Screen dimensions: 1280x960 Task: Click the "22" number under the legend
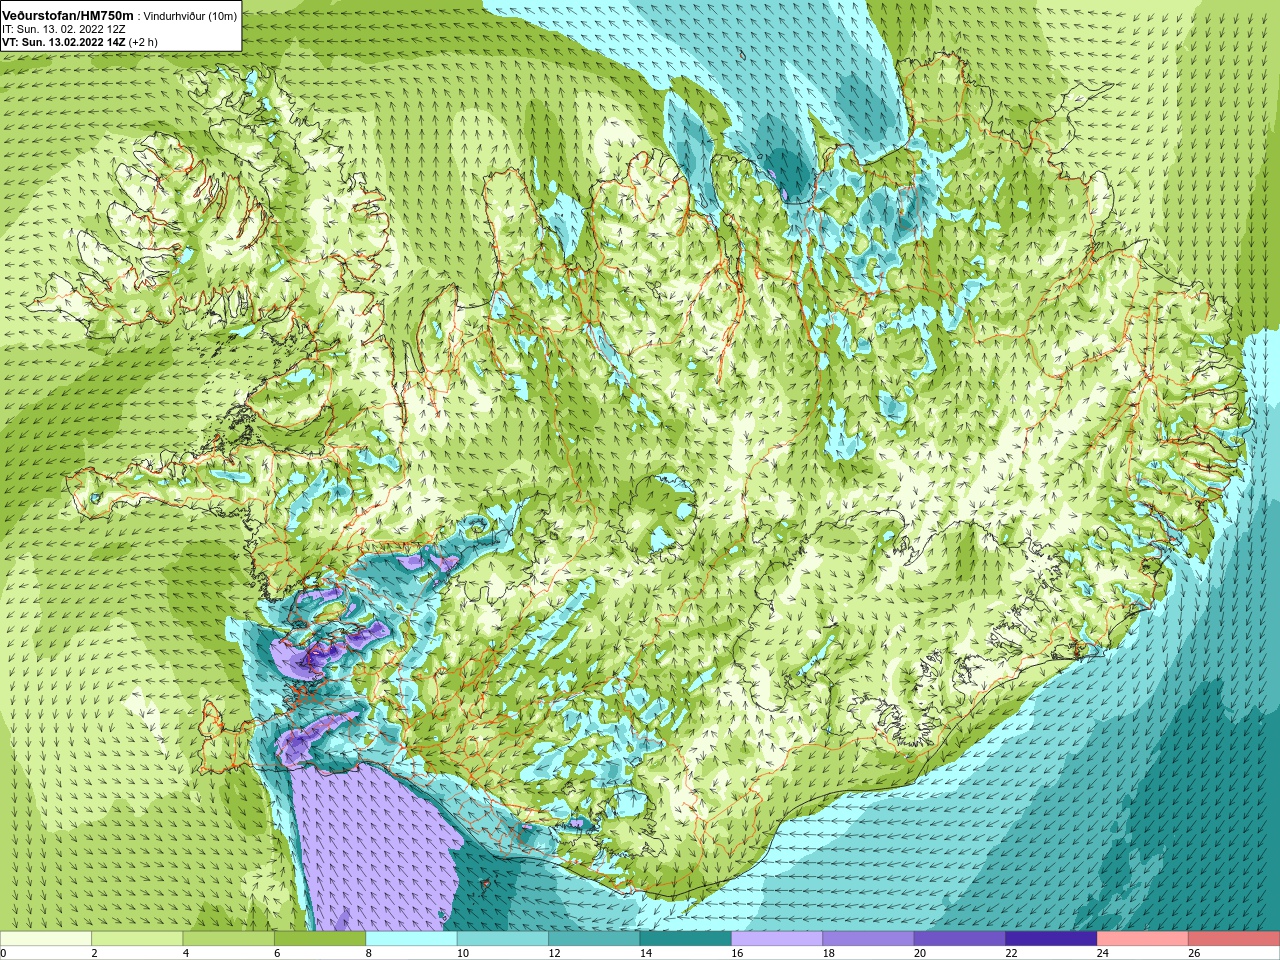coord(1011,953)
